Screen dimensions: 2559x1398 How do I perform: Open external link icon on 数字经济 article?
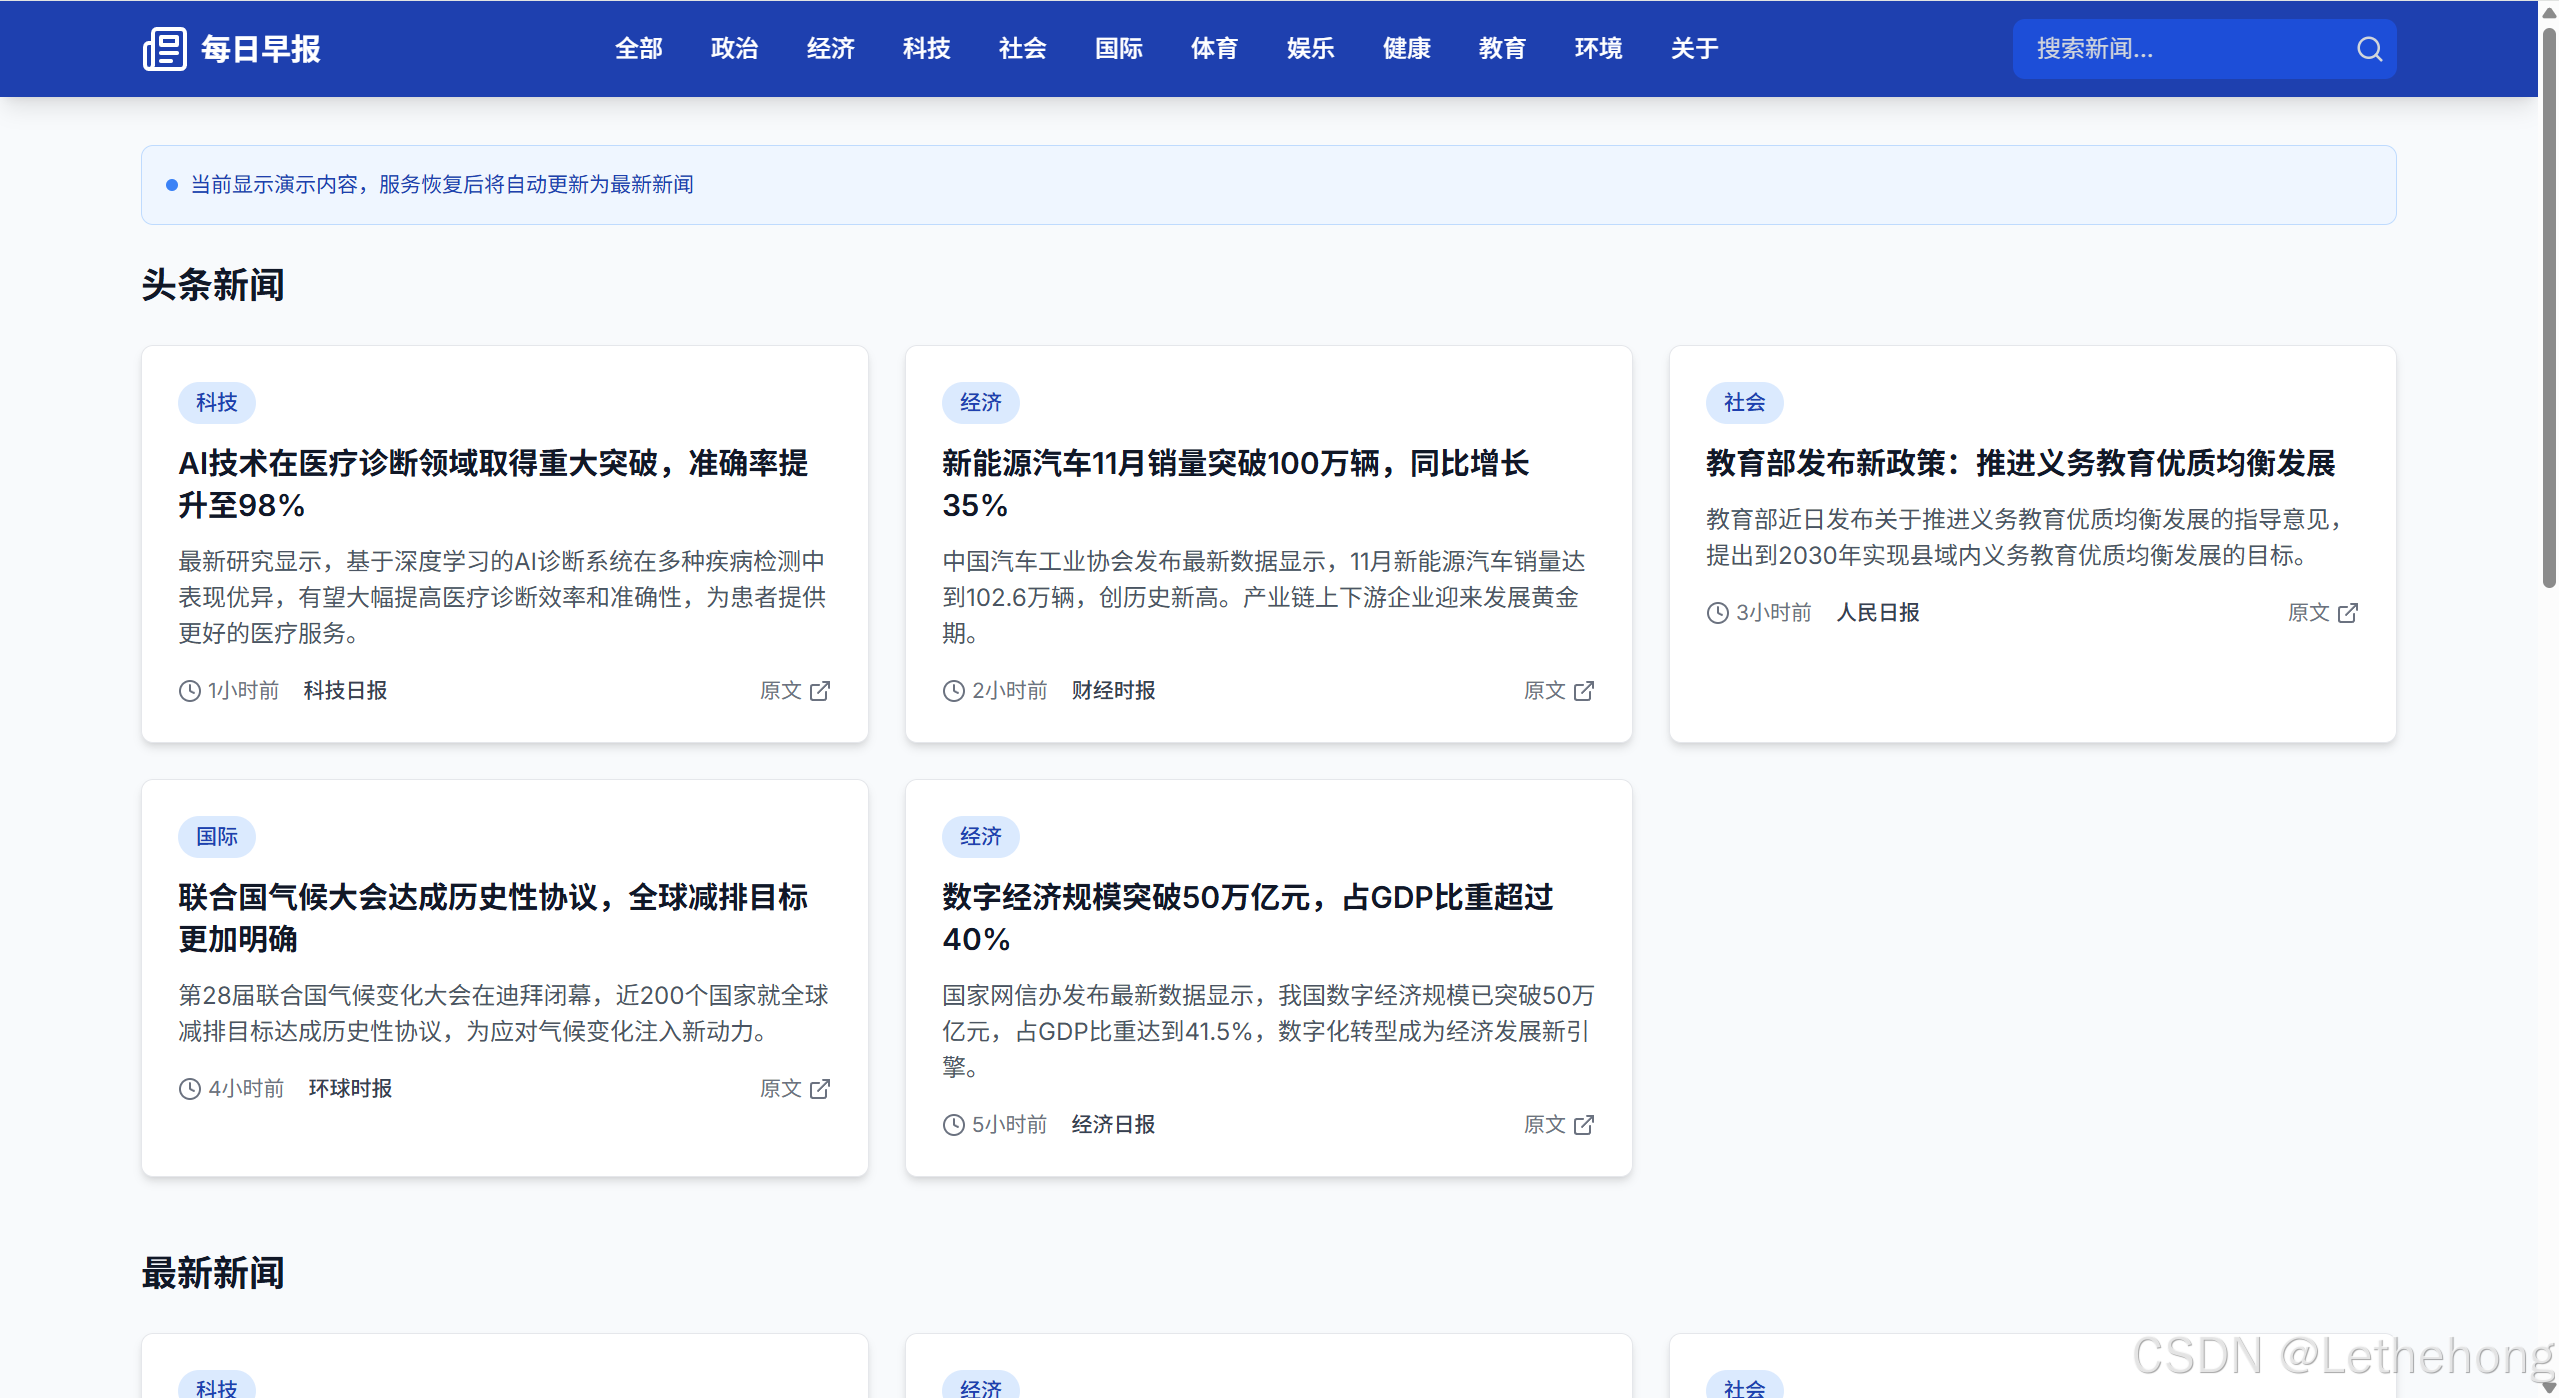coord(1584,1124)
